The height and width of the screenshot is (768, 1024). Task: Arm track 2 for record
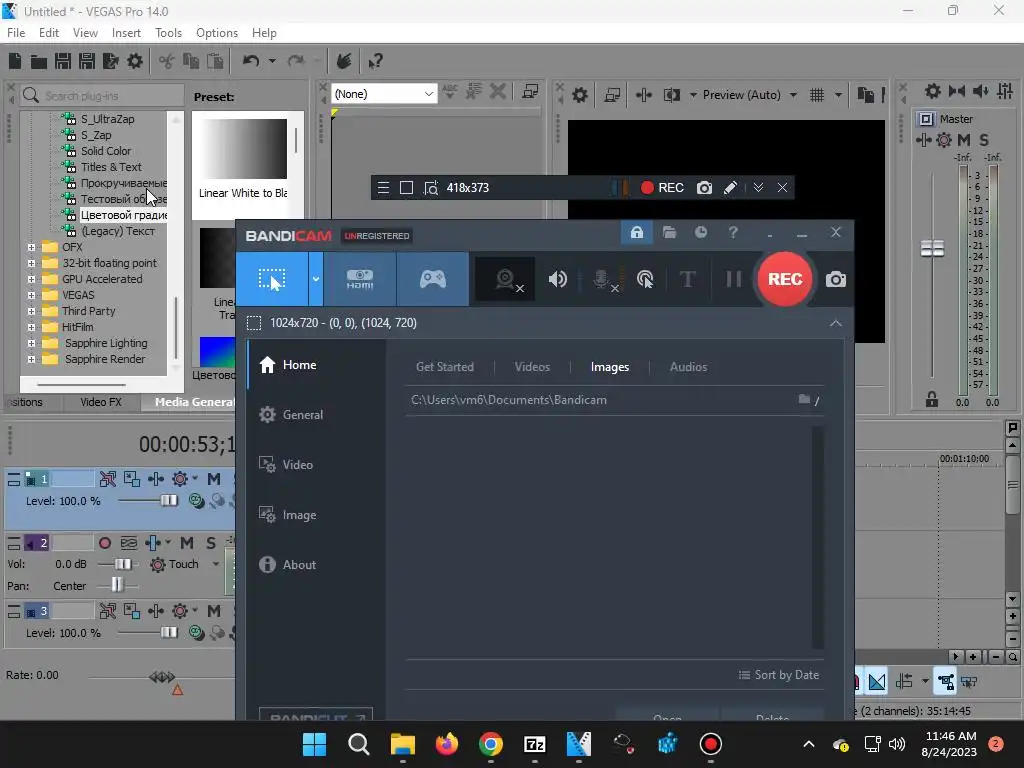tap(104, 543)
